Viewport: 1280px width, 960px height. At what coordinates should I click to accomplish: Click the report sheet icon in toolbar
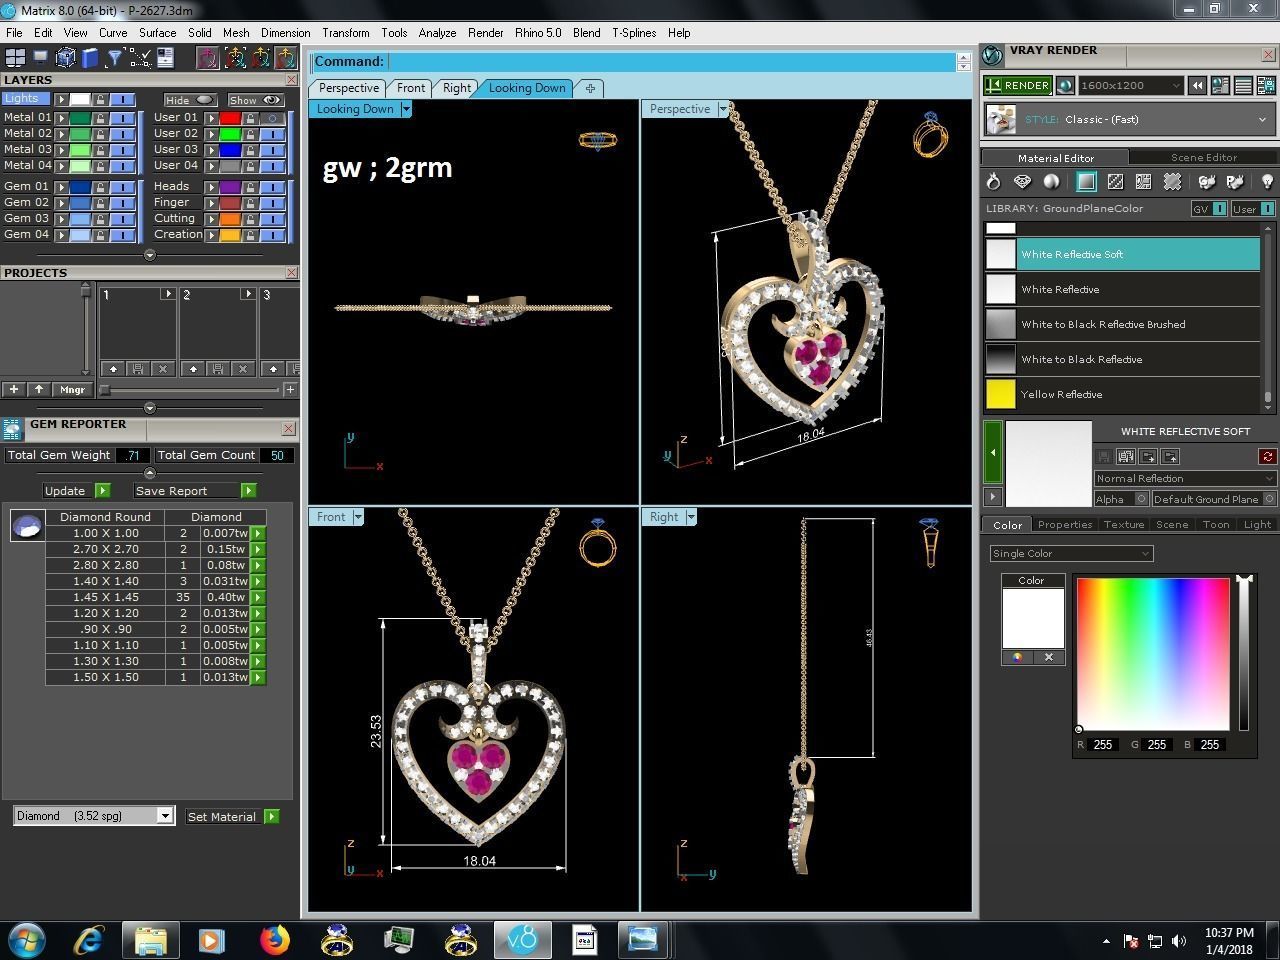point(165,58)
